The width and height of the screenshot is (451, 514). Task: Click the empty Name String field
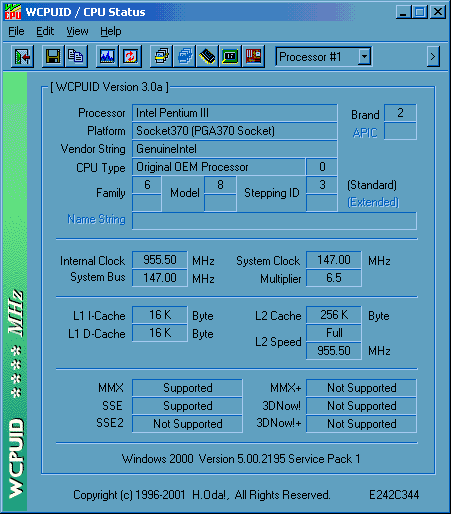coord(274,221)
